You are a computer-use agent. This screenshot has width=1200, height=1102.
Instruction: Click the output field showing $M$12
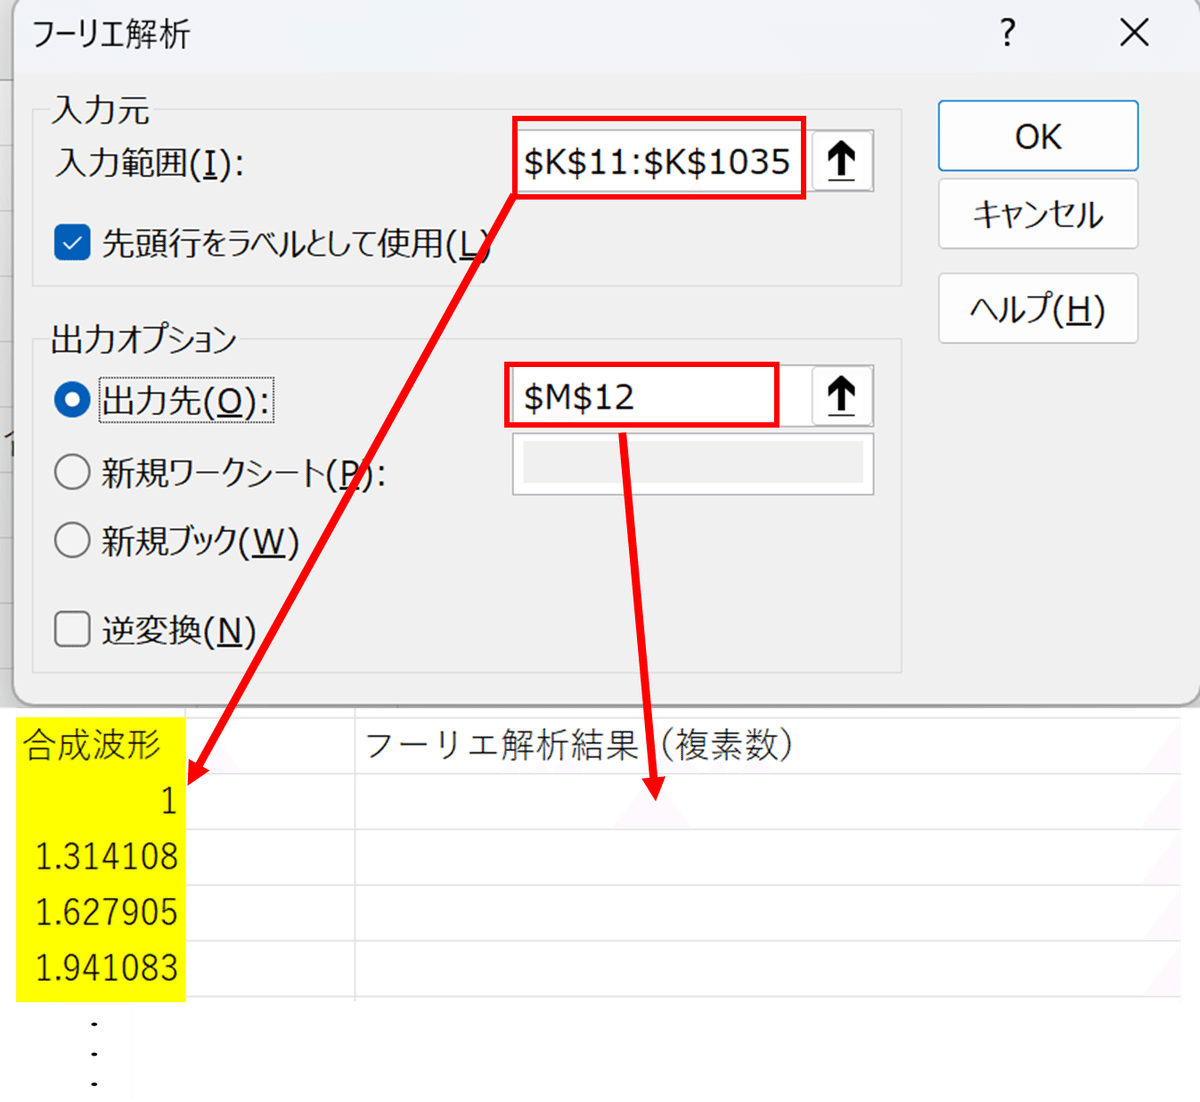click(641, 394)
